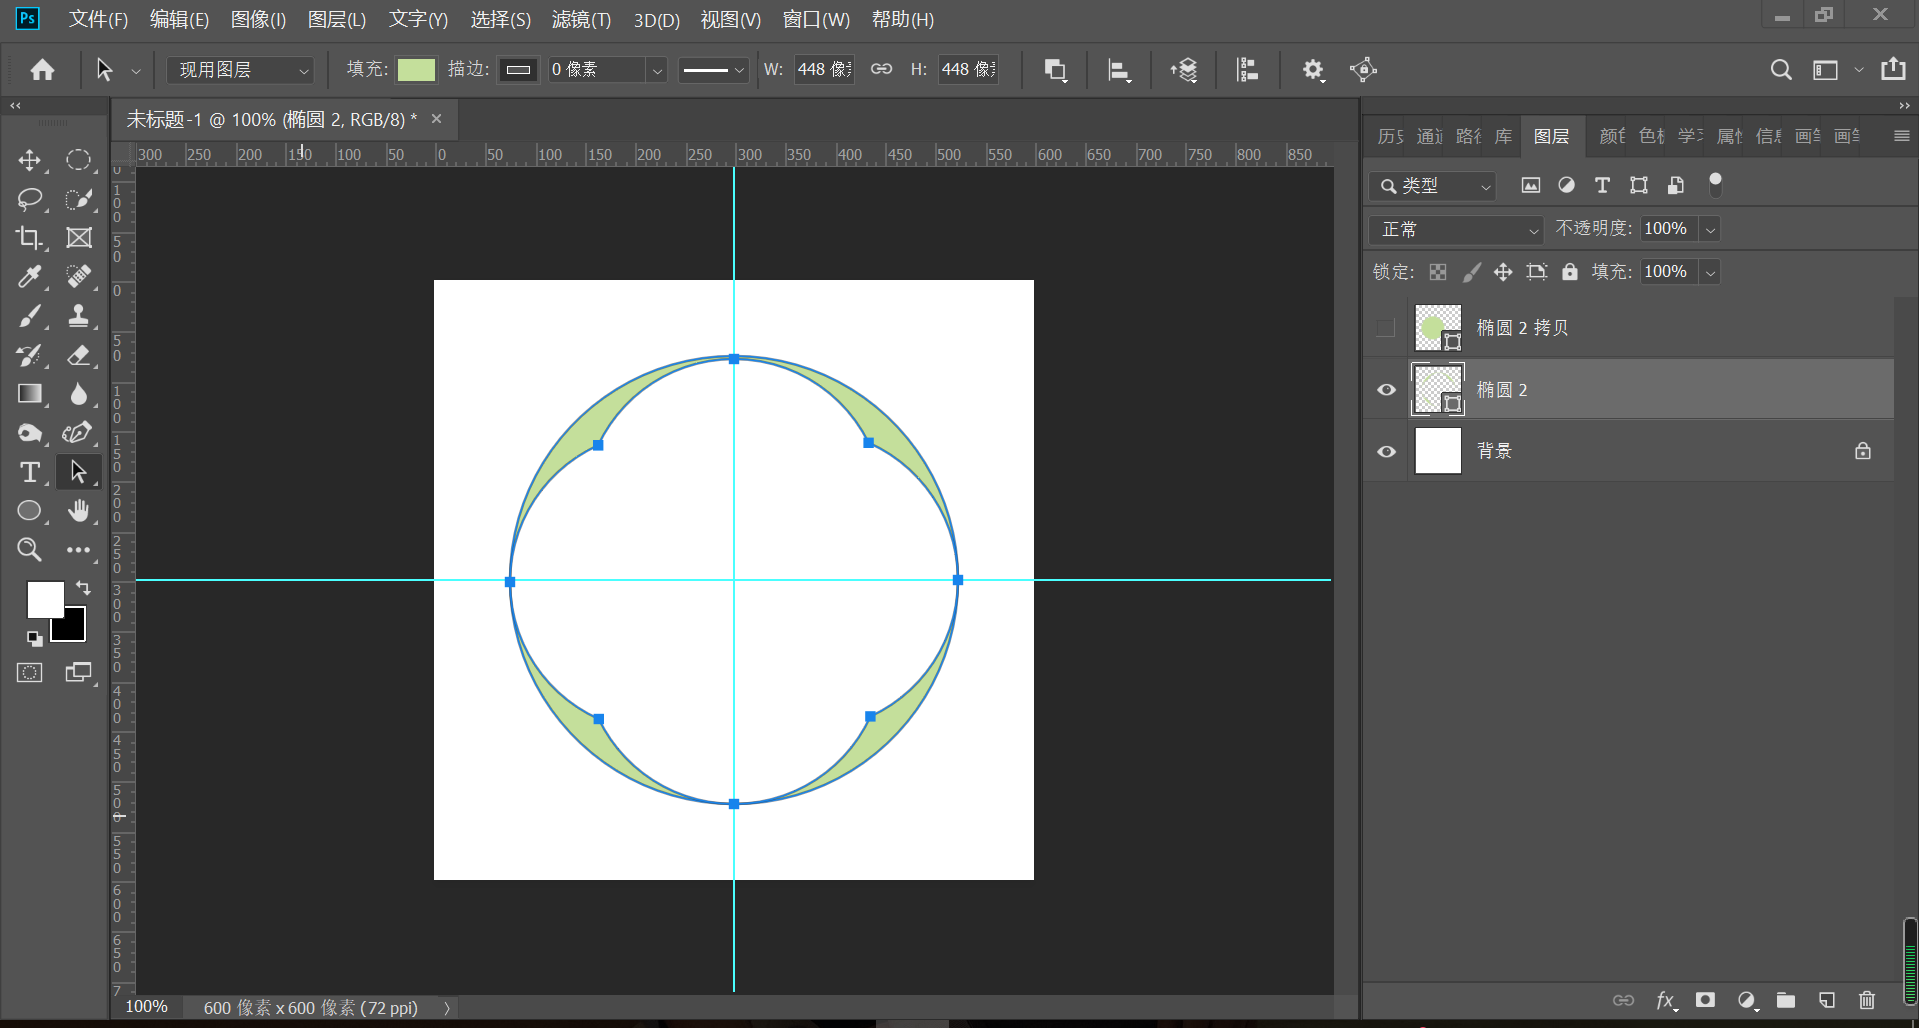Select the Brush tool
Image resolution: width=1919 pixels, height=1028 pixels.
pos(29,316)
